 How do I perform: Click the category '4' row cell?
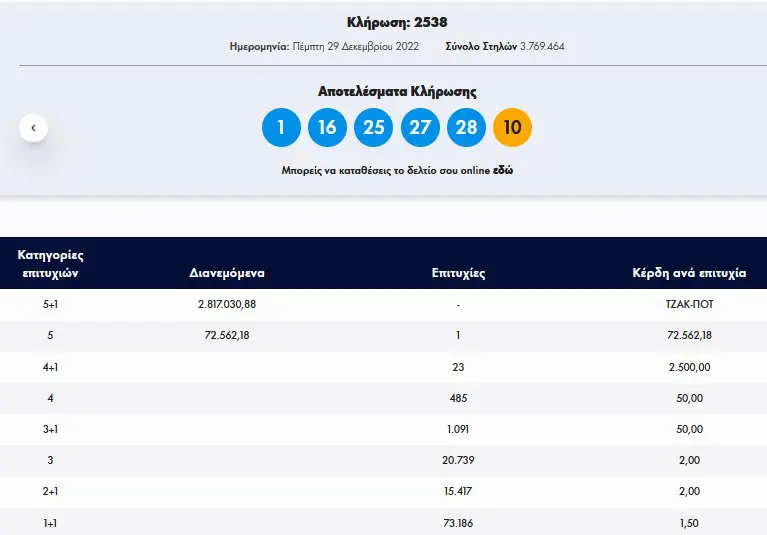point(50,398)
